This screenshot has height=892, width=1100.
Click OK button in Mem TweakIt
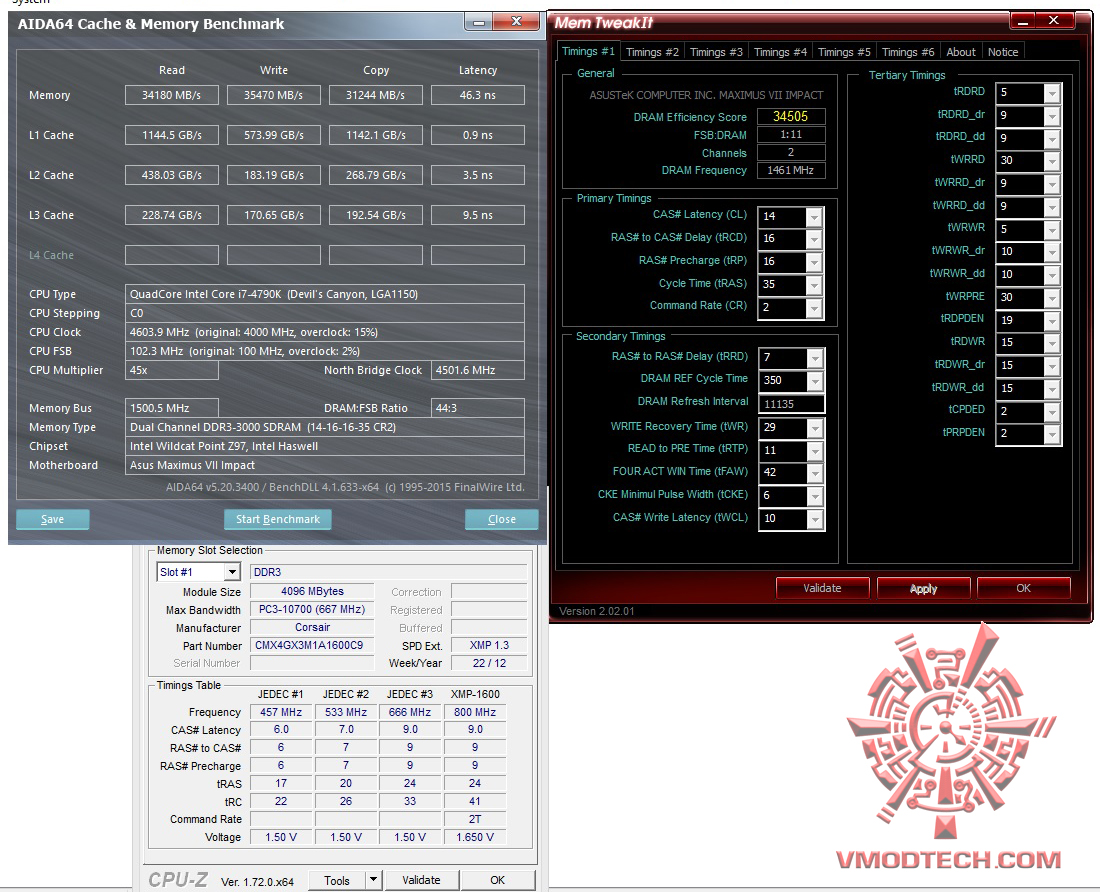1024,588
